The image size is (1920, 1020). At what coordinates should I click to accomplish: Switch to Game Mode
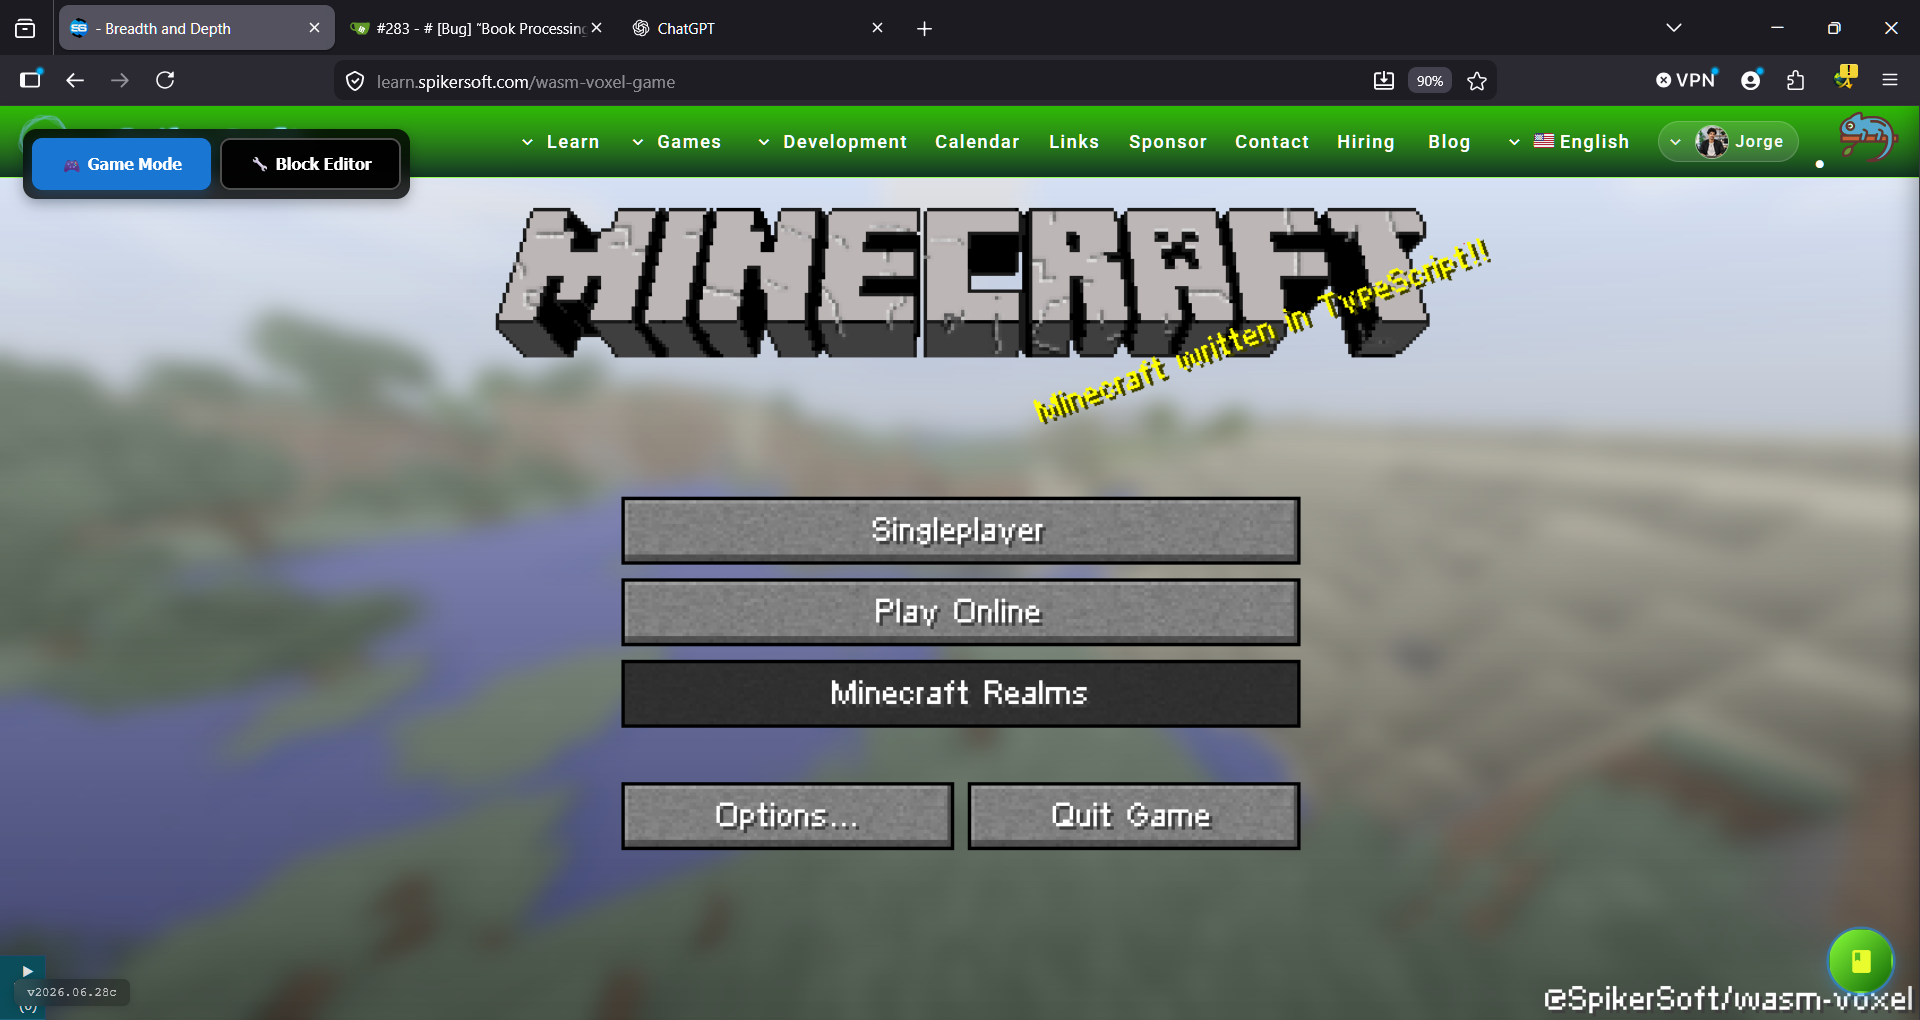121,164
